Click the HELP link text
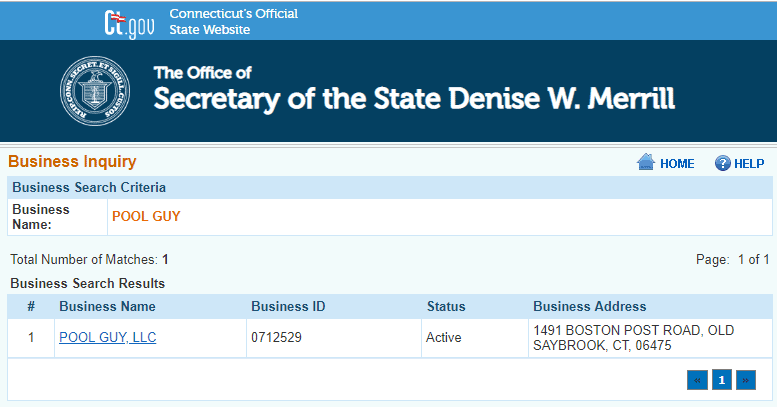 tap(749, 164)
